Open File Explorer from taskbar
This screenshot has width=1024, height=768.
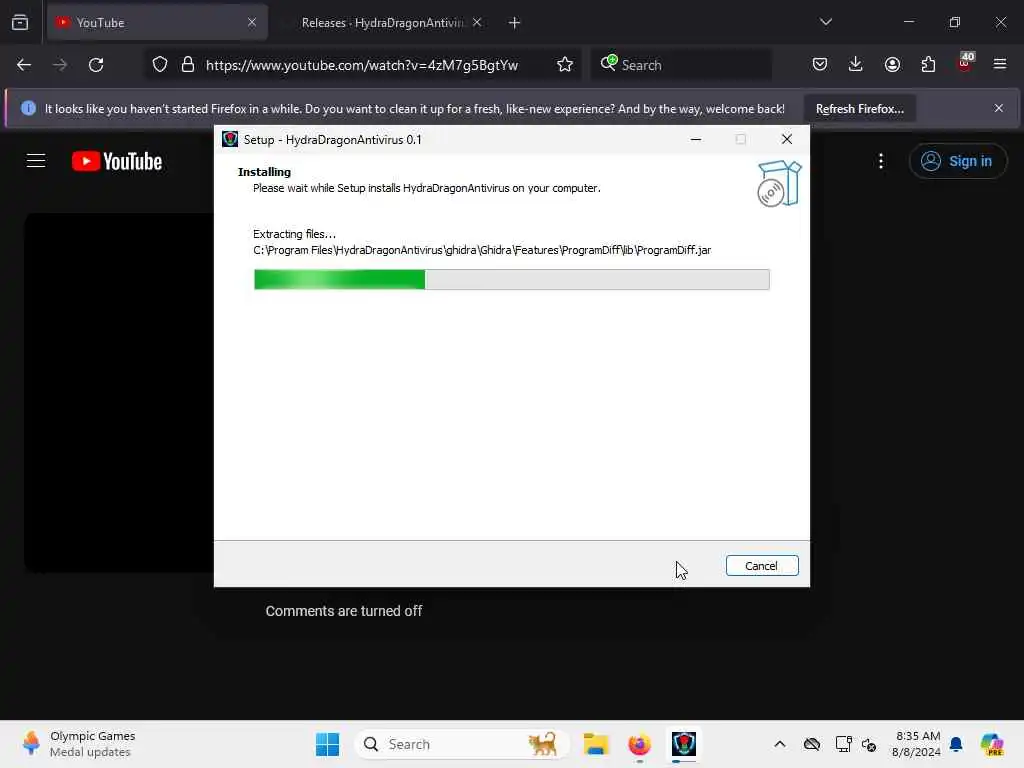coord(596,744)
